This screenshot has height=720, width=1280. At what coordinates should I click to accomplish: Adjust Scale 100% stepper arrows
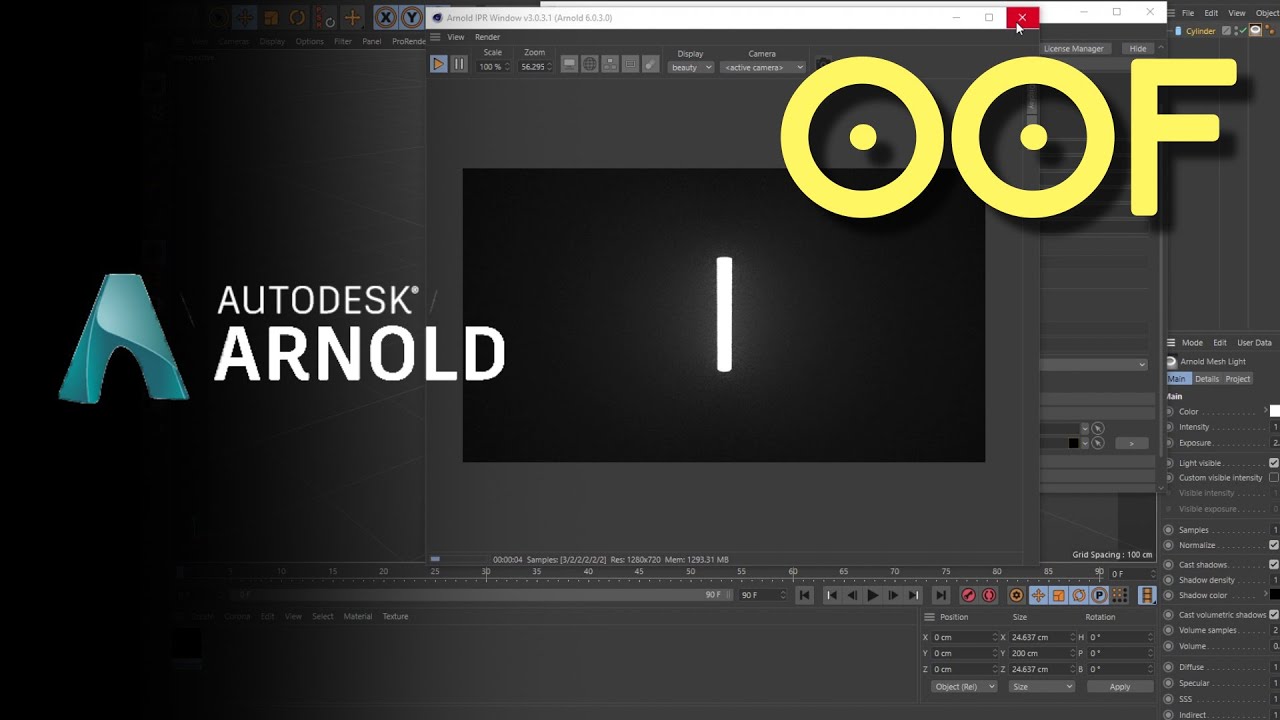point(507,67)
